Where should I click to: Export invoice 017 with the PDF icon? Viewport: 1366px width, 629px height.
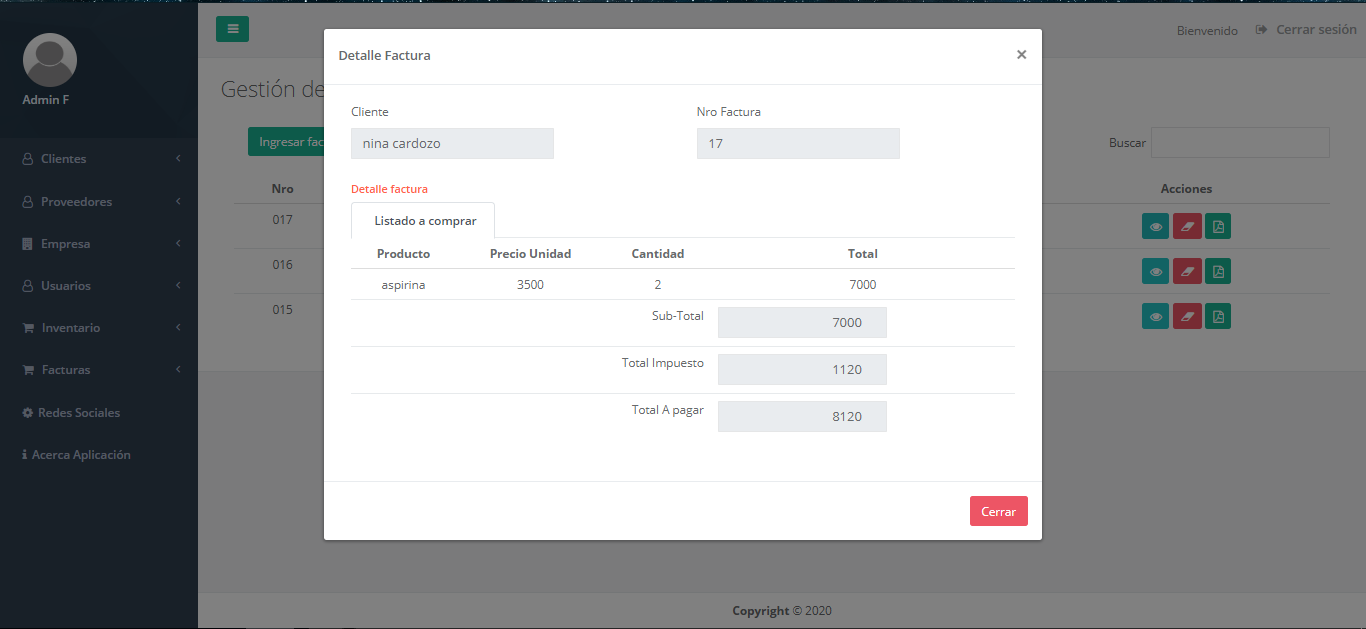click(x=1218, y=226)
